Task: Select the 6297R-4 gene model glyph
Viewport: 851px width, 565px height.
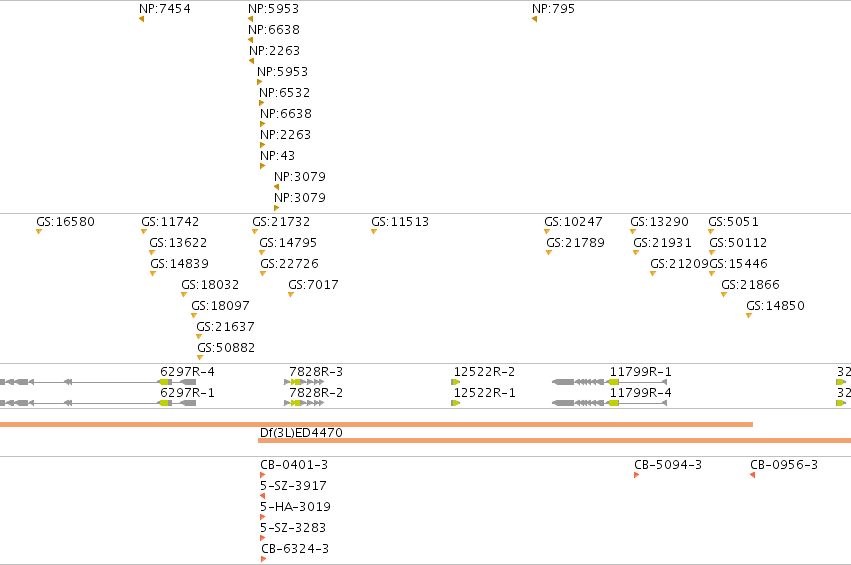Action: pos(98,382)
